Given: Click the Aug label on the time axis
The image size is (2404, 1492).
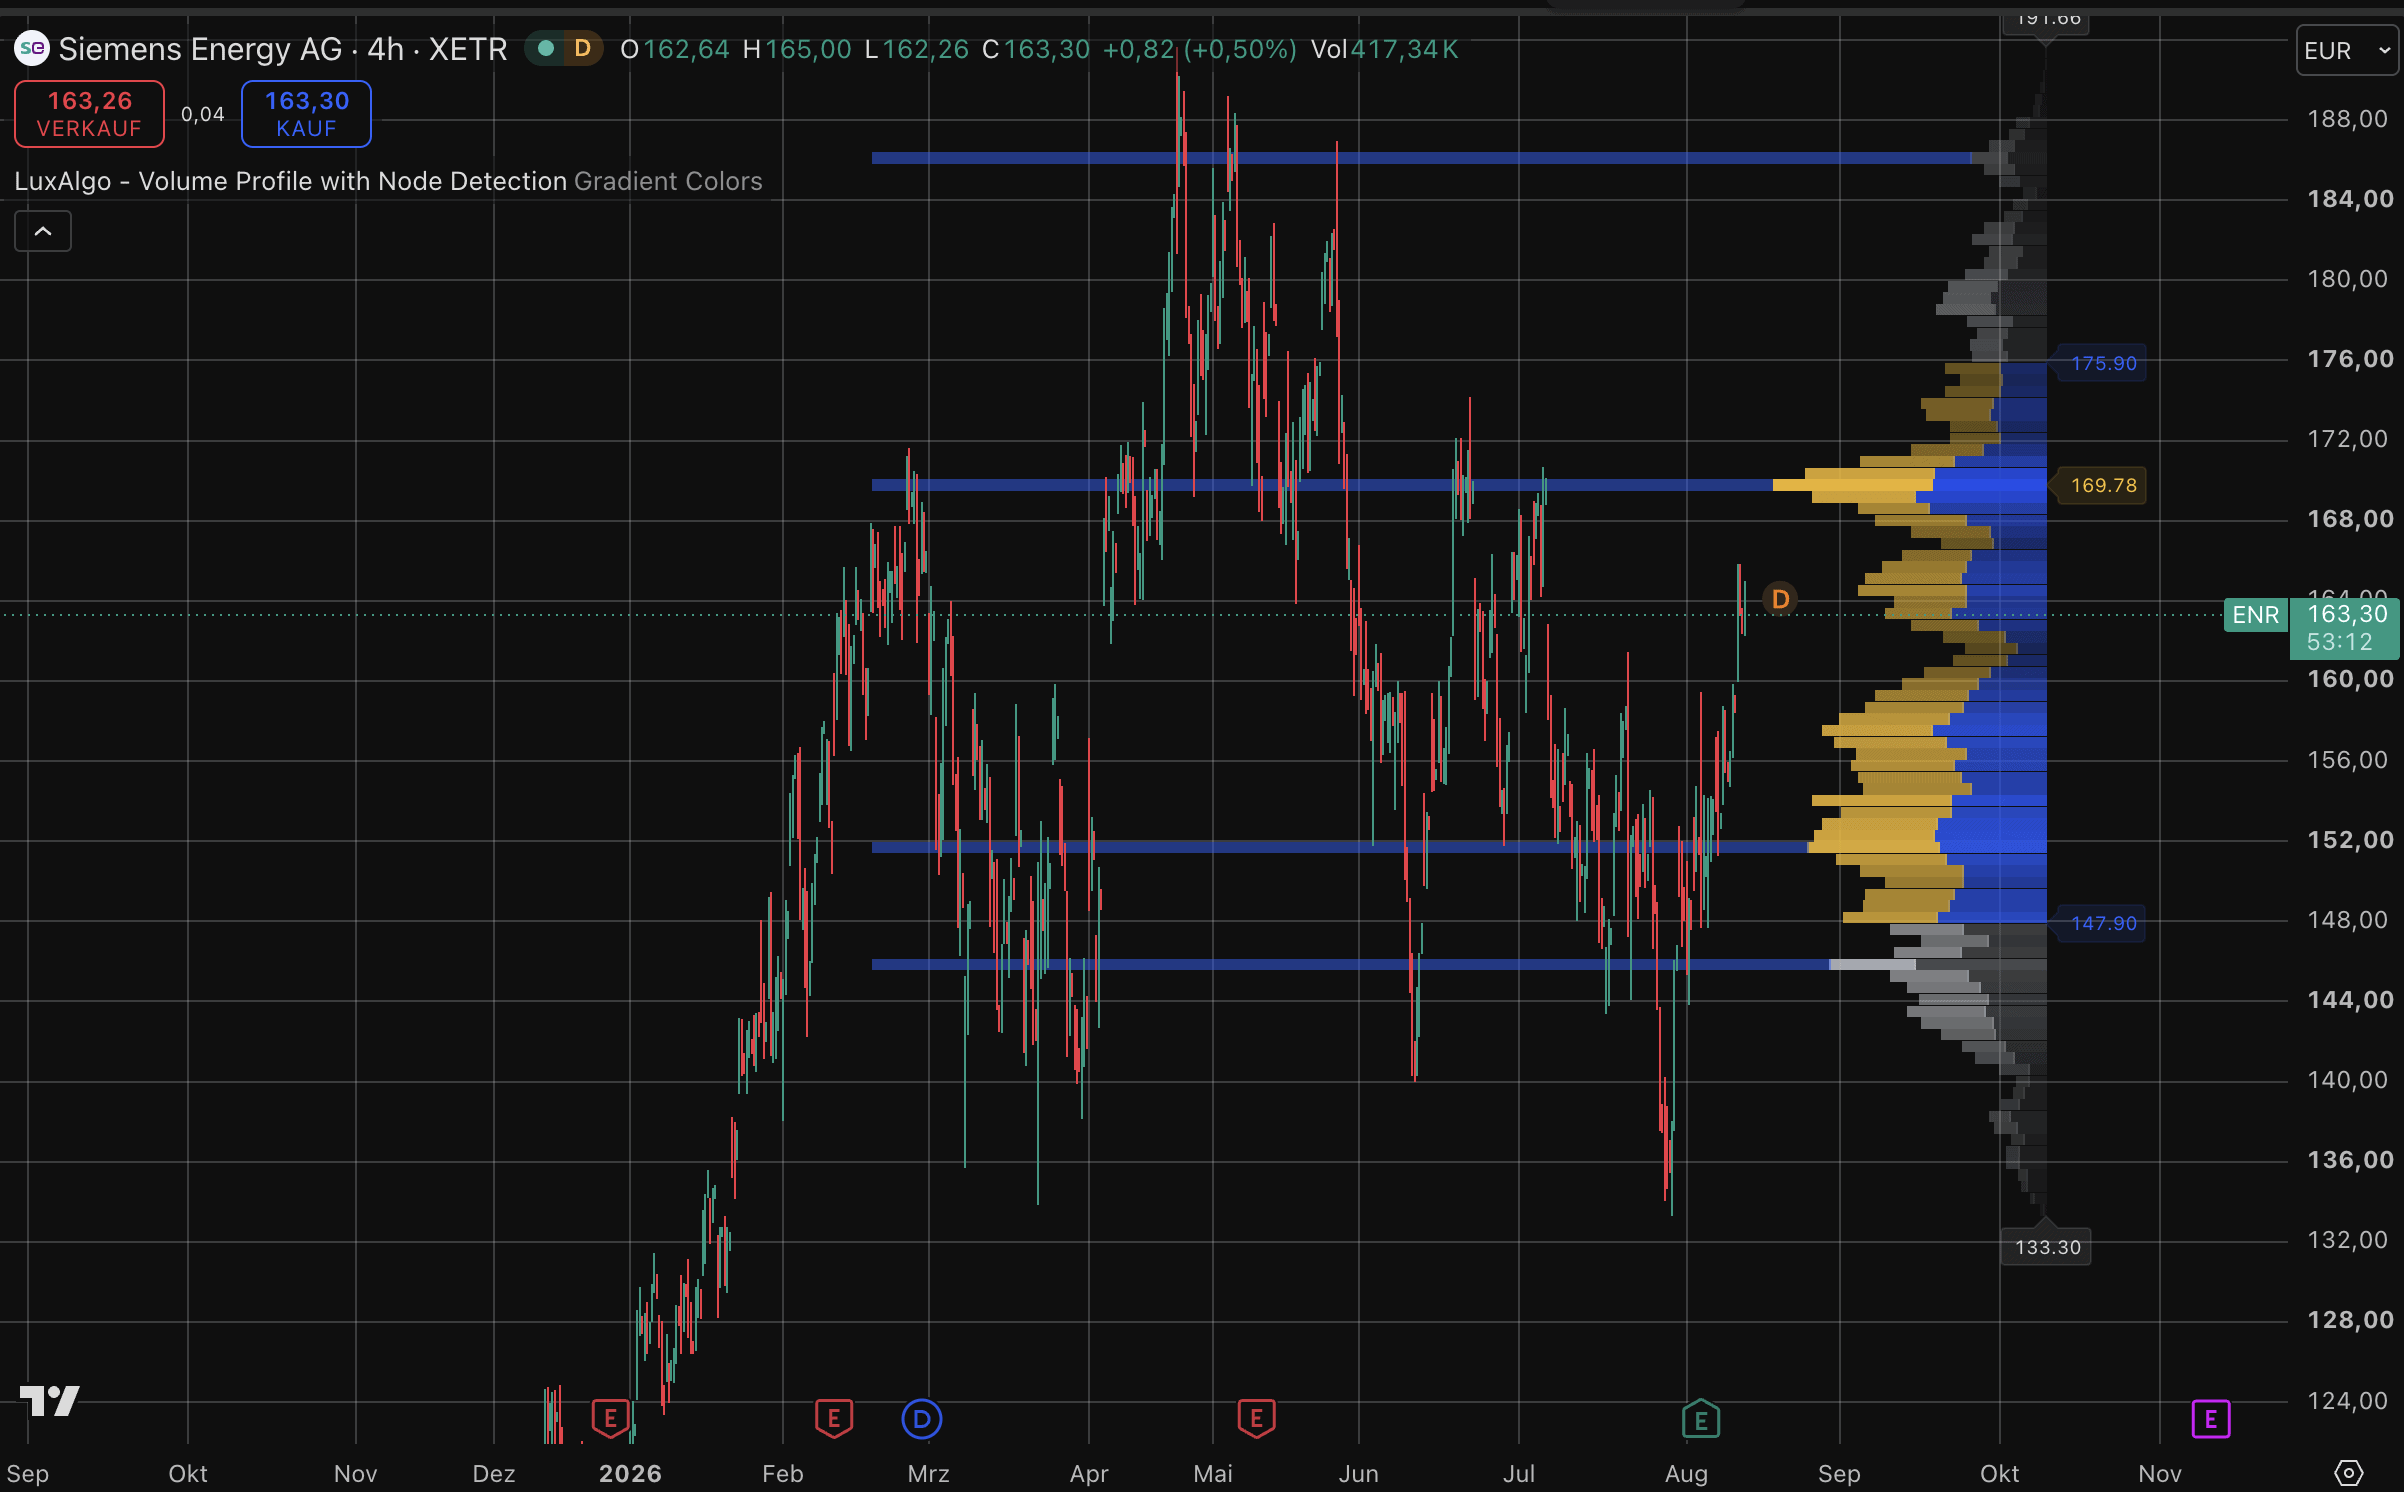Looking at the screenshot, I should point(1687,1473).
